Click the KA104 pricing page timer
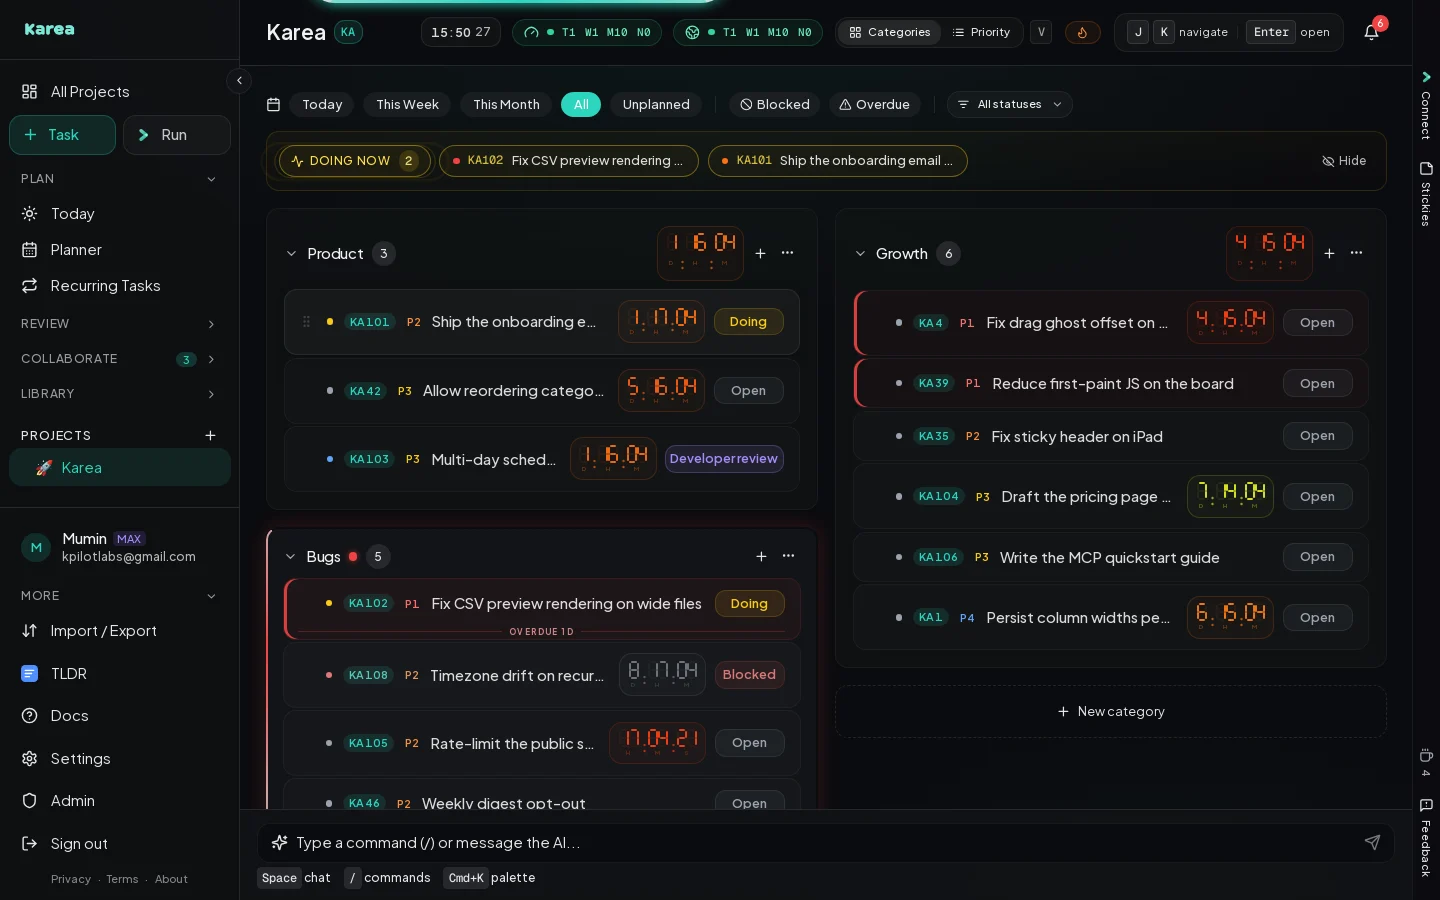This screenshot has height=900, width=1440. (x=1230, y=496)
